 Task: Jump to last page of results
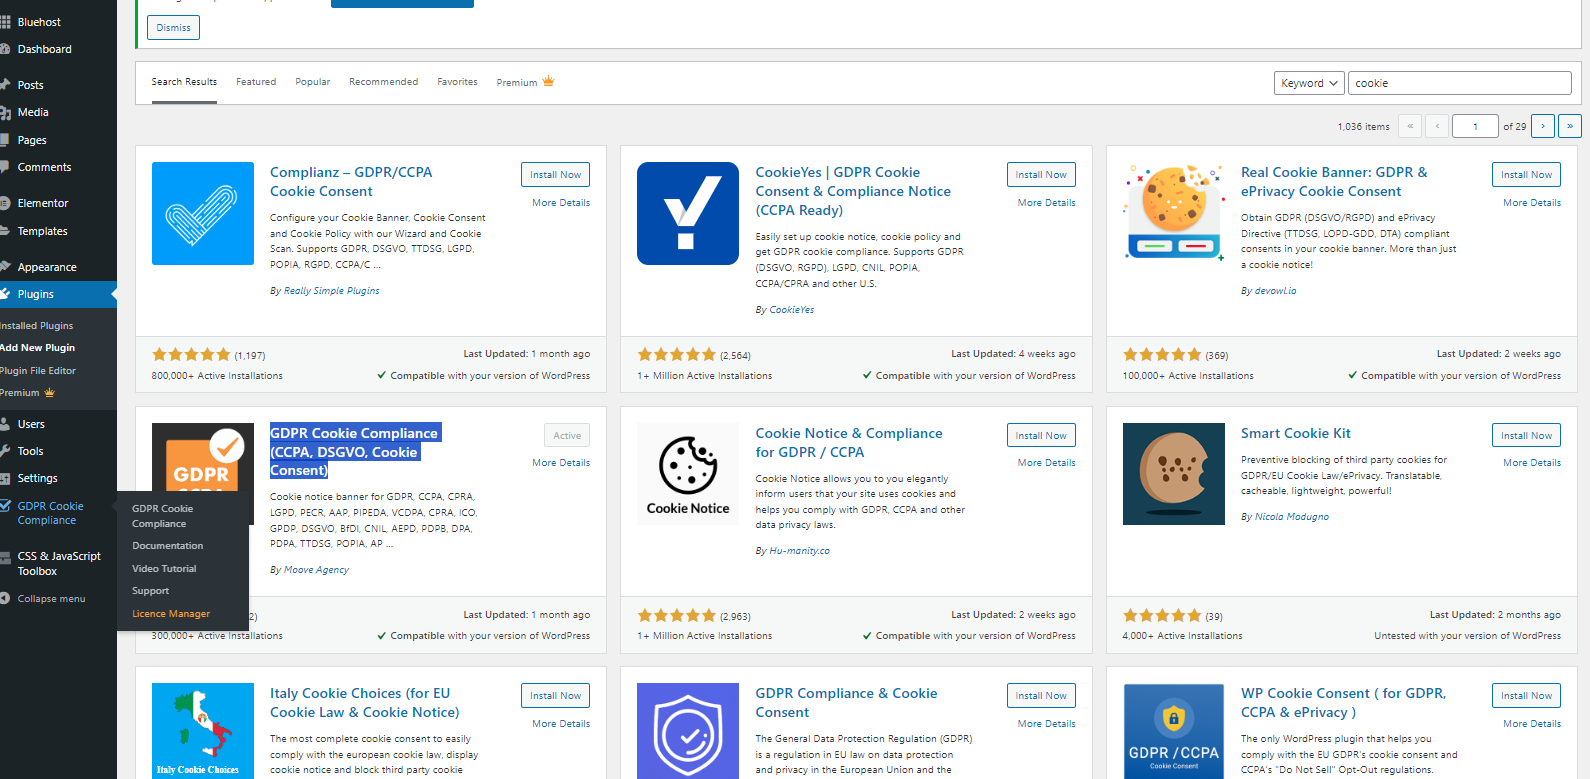(1570, 126)
